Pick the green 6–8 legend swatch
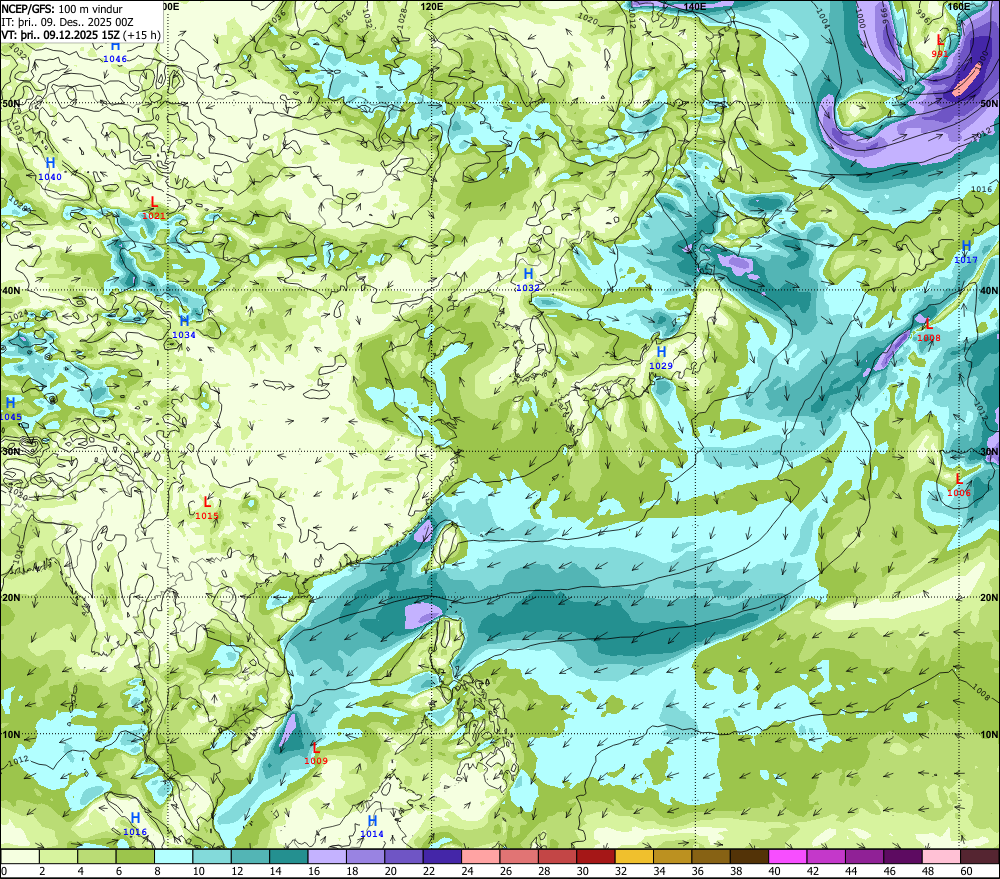 pyautogui.click(x=135, y=856)
